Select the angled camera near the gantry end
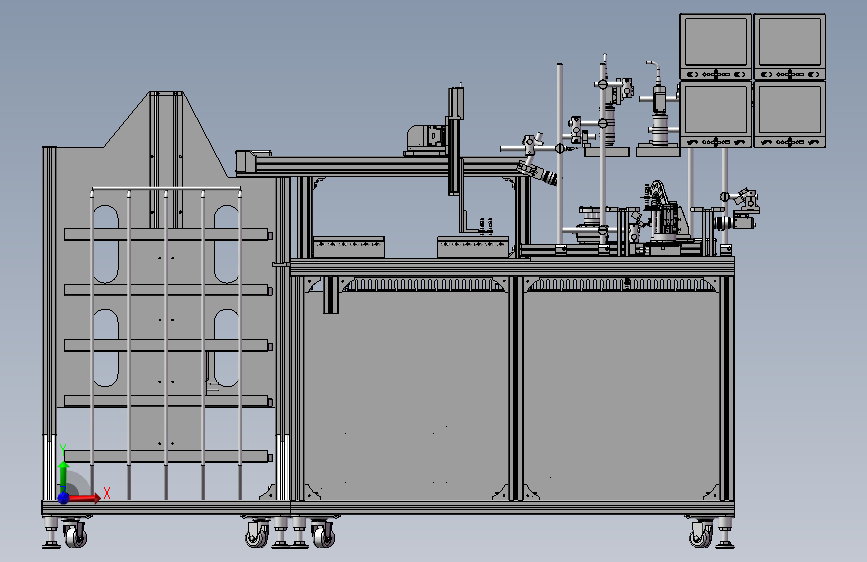 [537, 173]
